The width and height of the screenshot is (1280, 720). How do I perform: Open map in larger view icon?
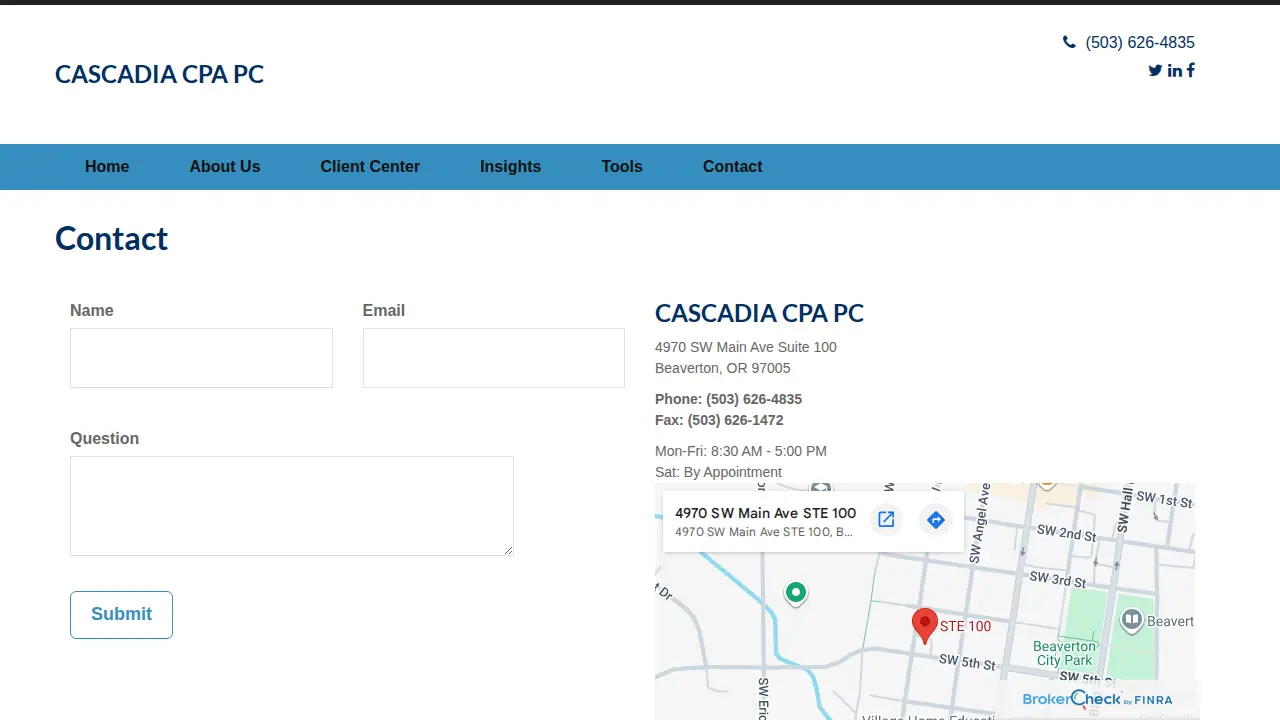tap(886, 520)
